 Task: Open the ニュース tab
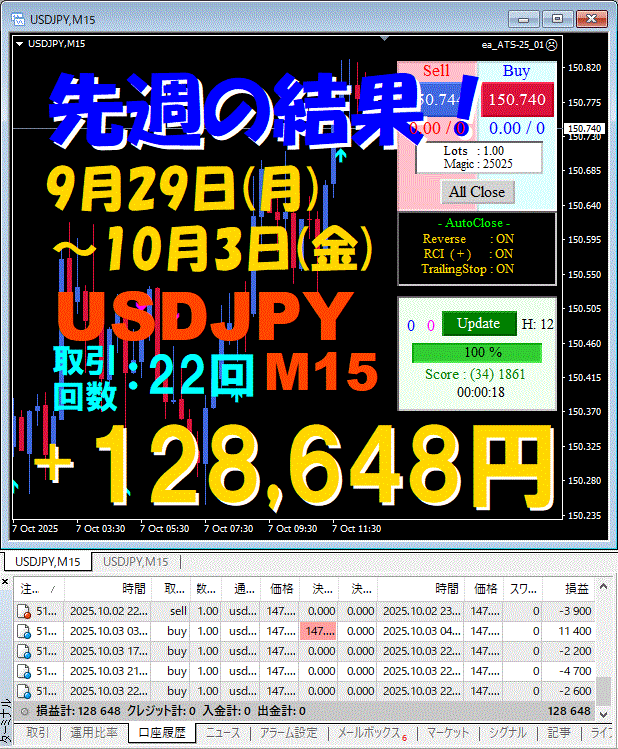[x=223, y=733]
